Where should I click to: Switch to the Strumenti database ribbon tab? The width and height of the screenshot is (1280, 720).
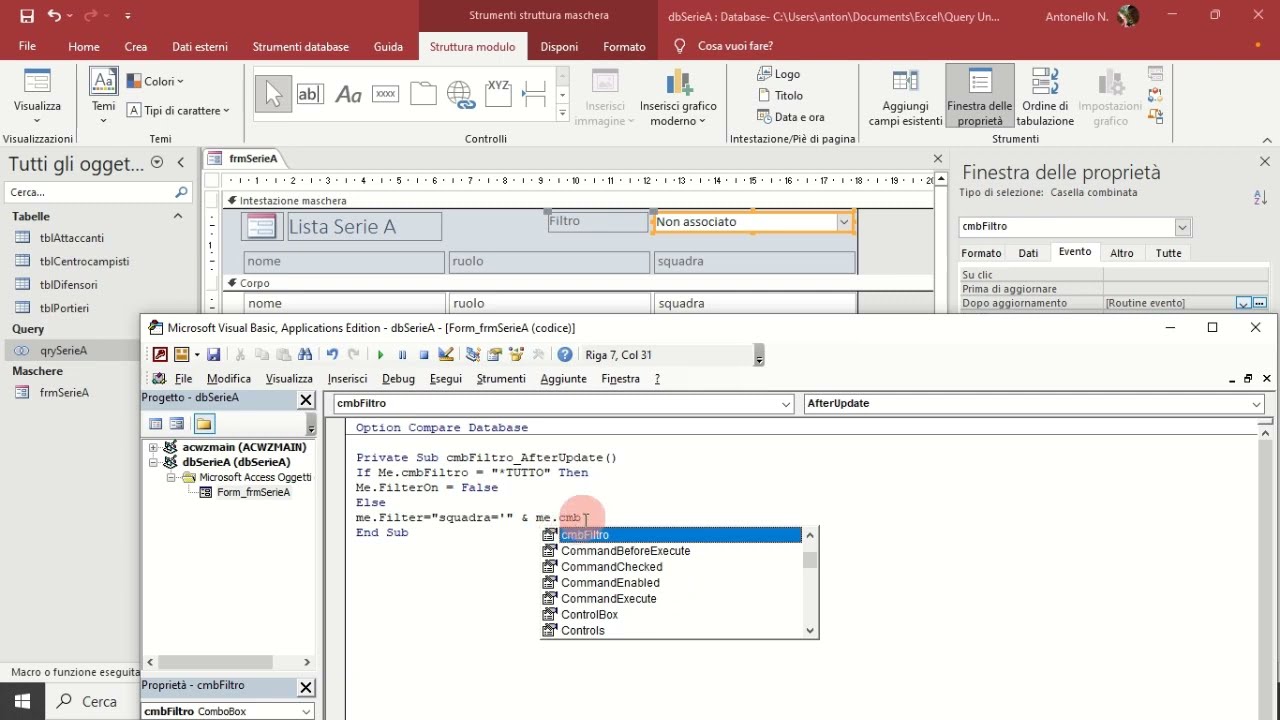click(x=300, y=47)
